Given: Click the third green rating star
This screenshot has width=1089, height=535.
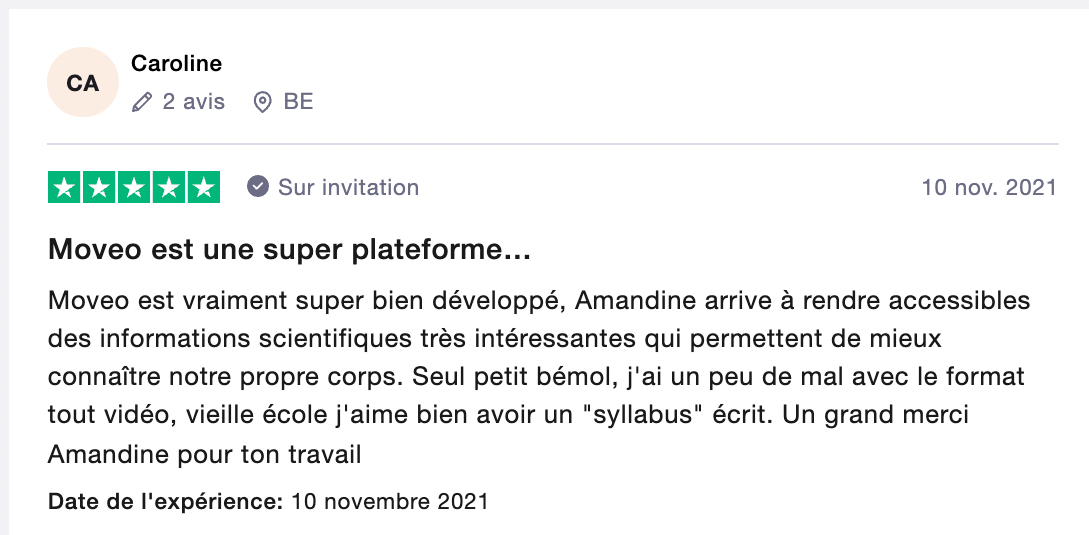Looking at the screenshot, I should (x=134, y=188).
